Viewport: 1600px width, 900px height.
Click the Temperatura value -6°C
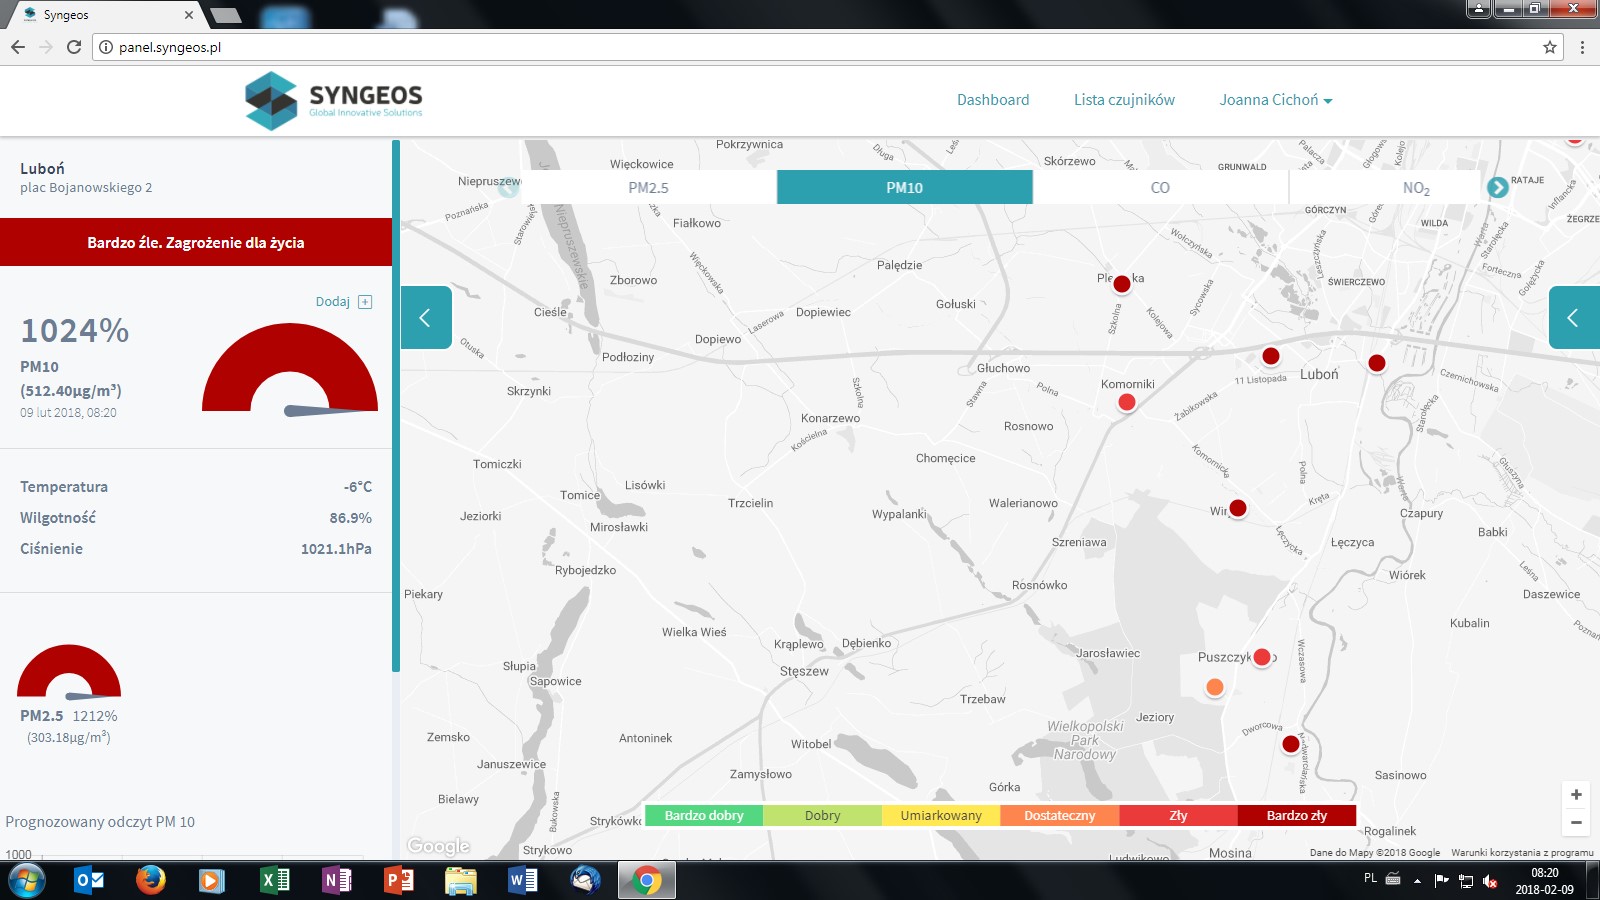tap(358, 487)
